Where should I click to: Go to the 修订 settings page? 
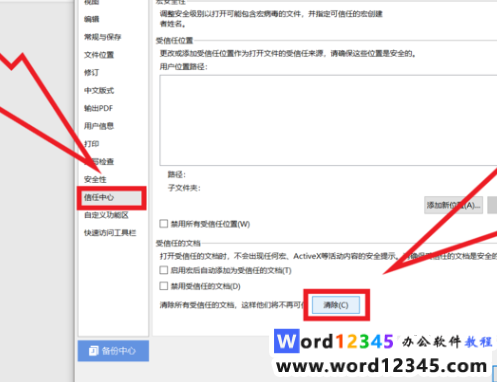point(92,73)
